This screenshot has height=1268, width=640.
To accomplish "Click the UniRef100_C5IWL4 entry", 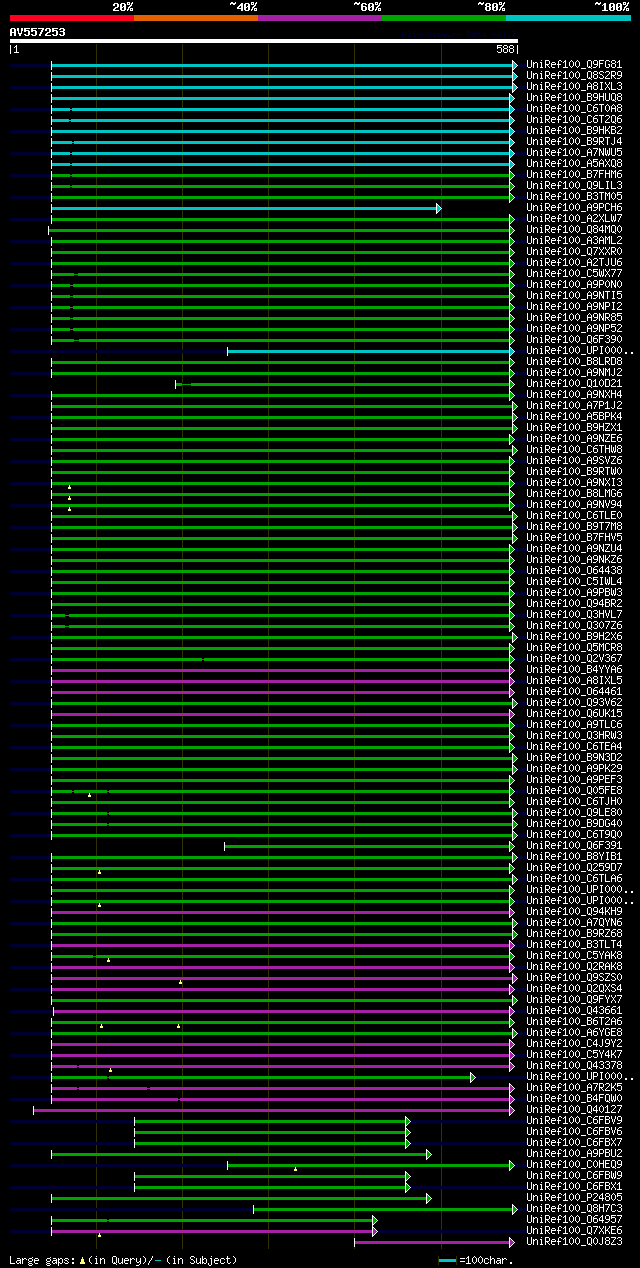I will click(574, 581).
